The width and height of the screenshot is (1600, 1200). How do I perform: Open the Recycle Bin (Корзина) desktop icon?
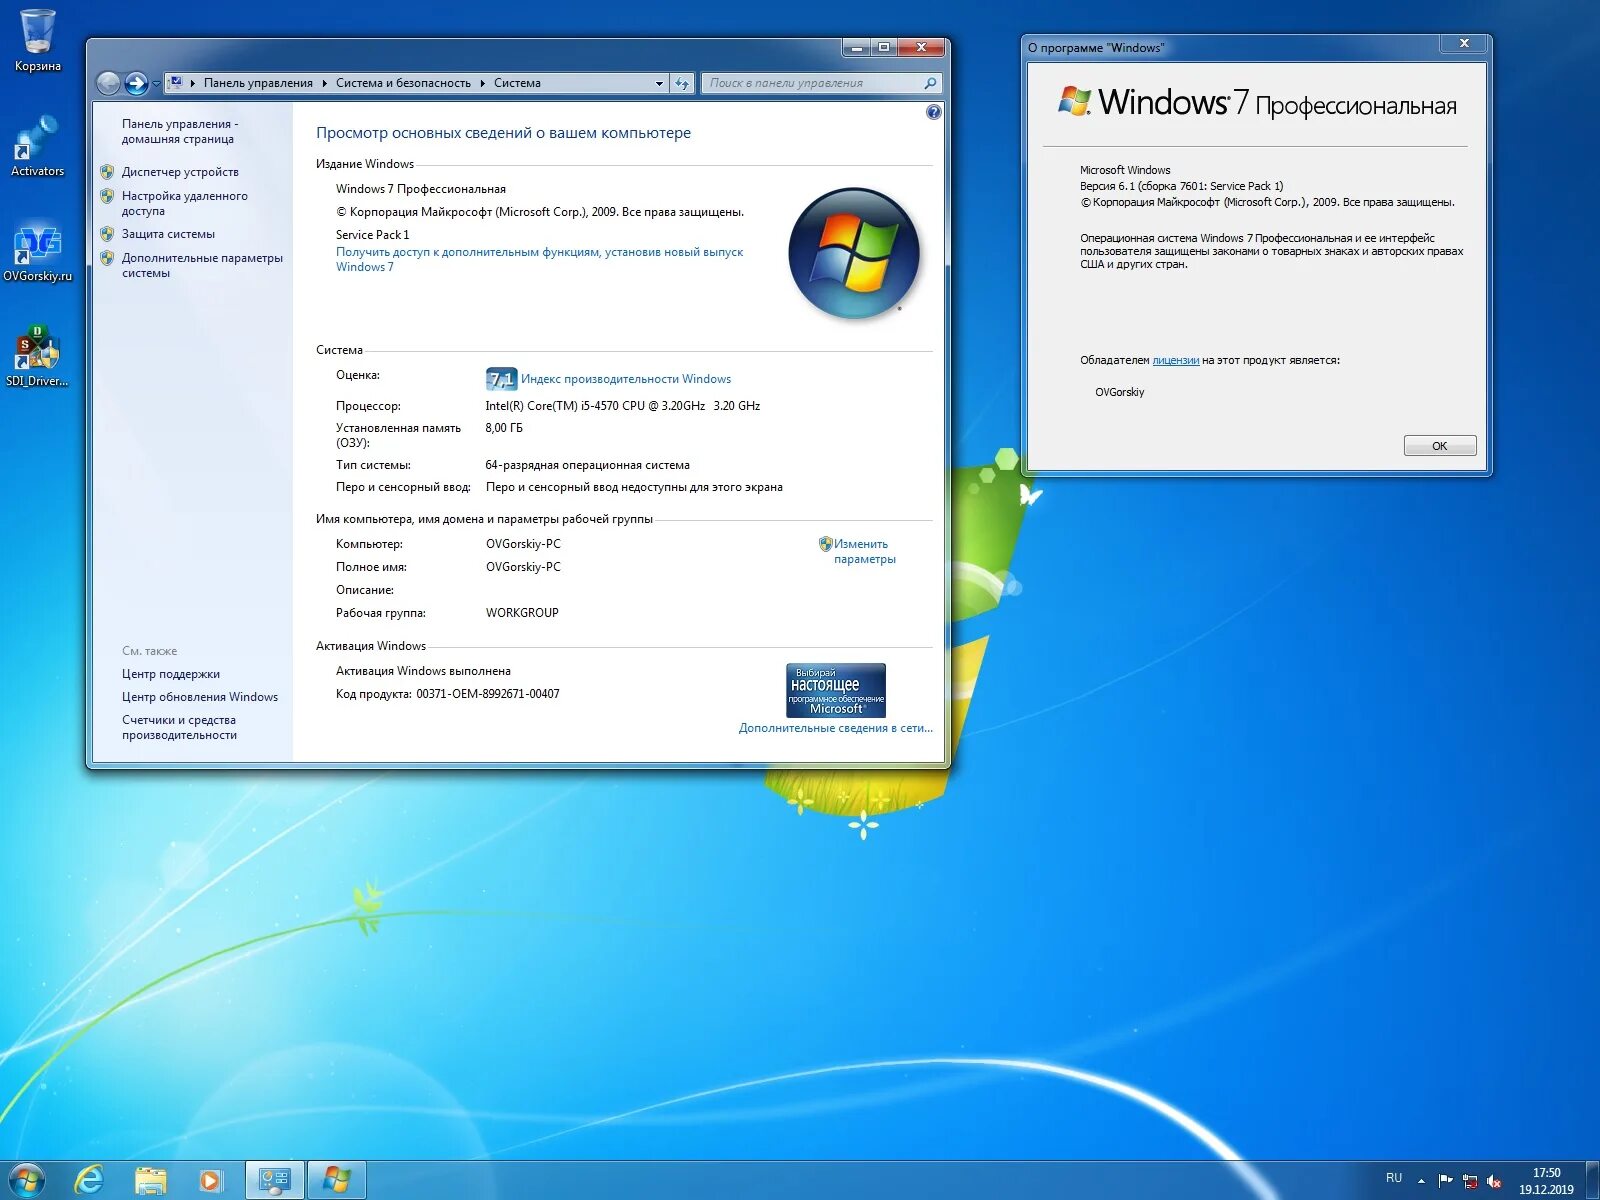[38, 40]
